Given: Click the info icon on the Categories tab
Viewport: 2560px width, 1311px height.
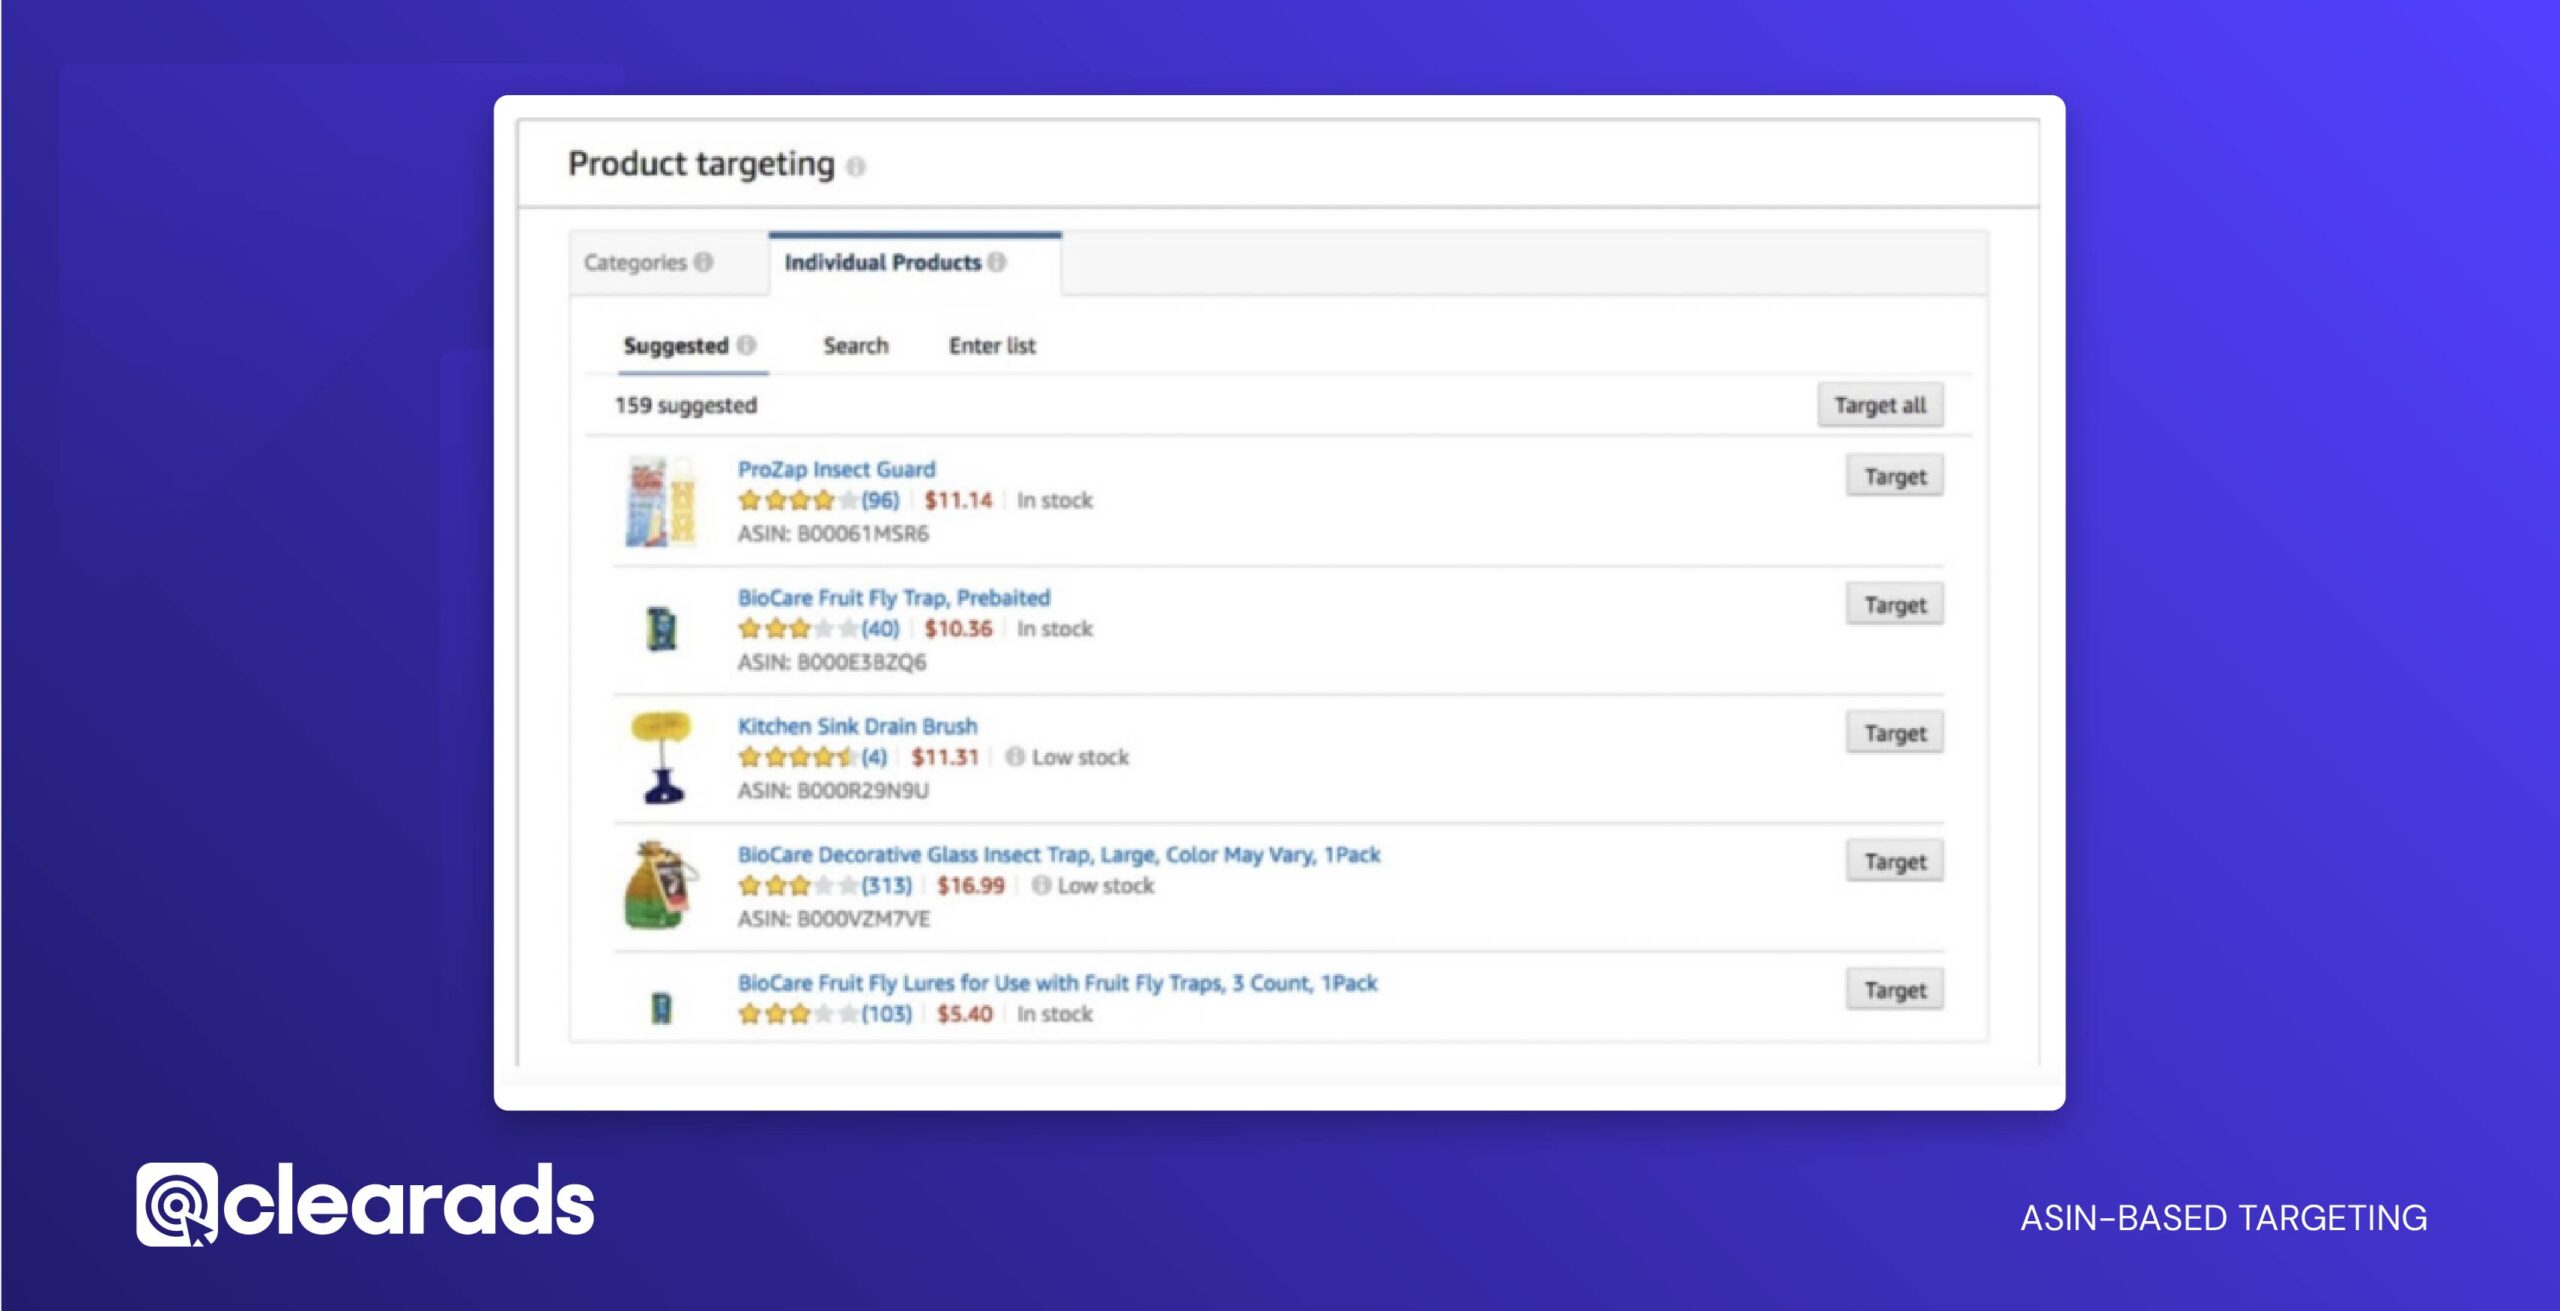Looking at the screenshot, I should click(x=703, y=262).
